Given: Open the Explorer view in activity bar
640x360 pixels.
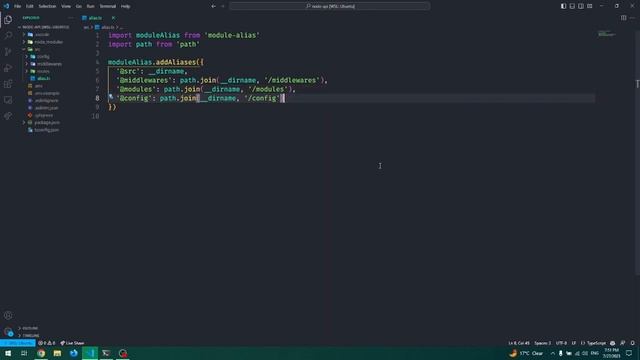Looking at the screenshot, I should click(8, 19).
